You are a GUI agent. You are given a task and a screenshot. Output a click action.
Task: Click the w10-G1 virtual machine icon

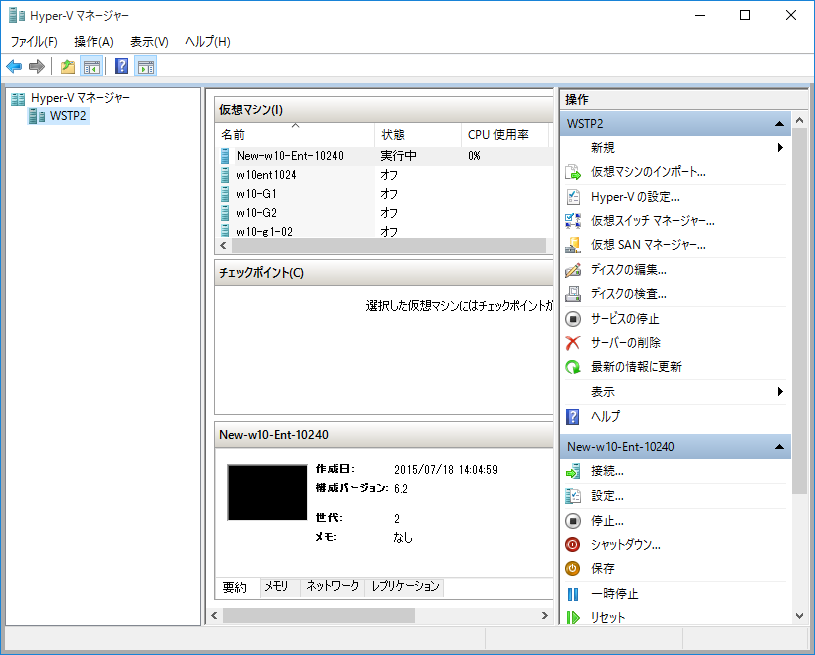[225, 194]
